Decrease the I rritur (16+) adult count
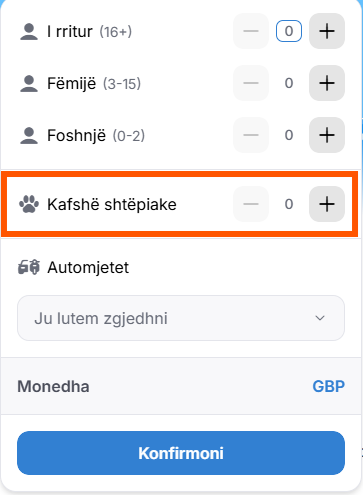This screenshot has height=495, width=363. pos(251,31)
